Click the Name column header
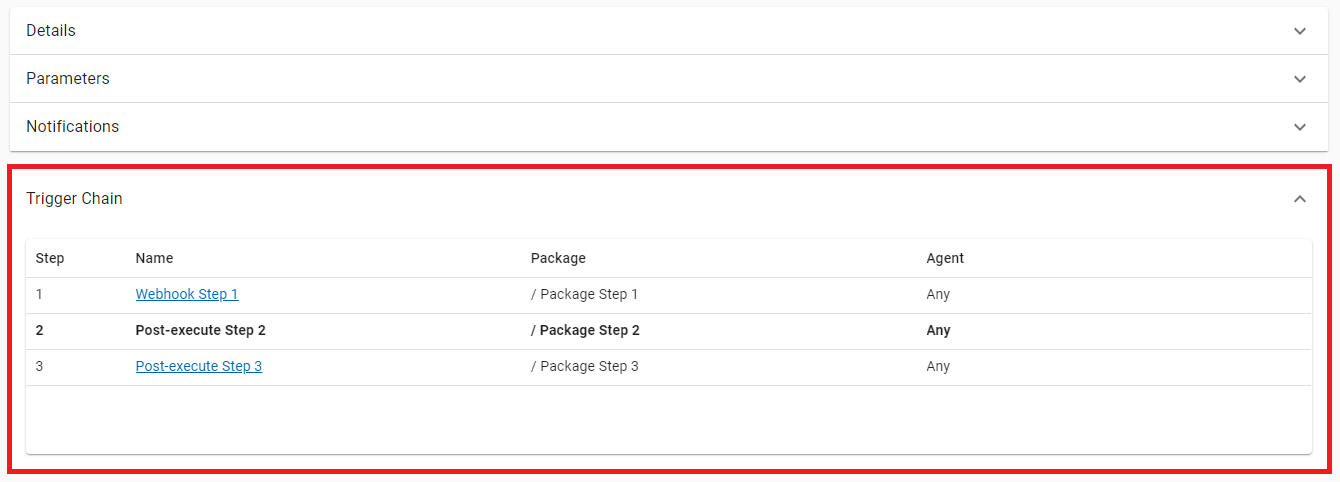Screen dimensions: 1340x482 154,259
